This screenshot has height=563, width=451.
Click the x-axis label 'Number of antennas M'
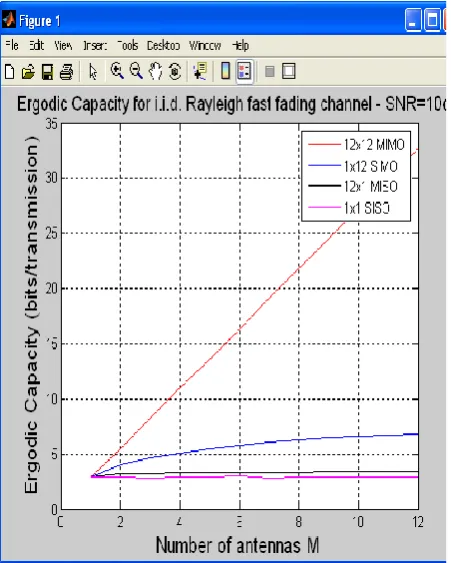tap(237, 545)
